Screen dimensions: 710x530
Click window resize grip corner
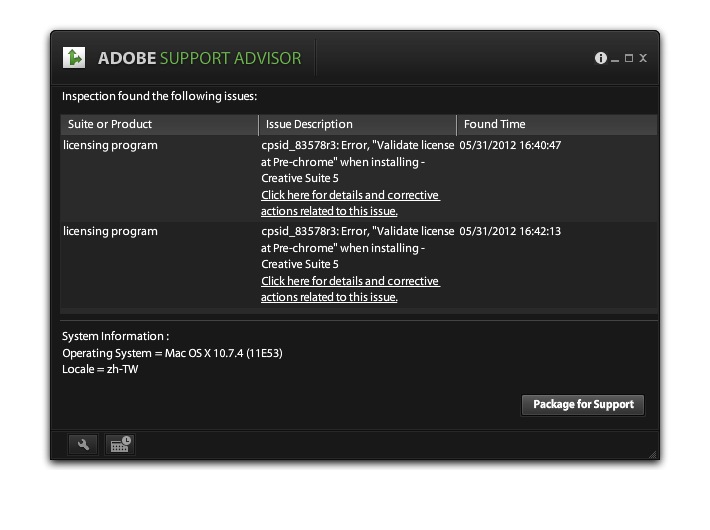[652, 454]
